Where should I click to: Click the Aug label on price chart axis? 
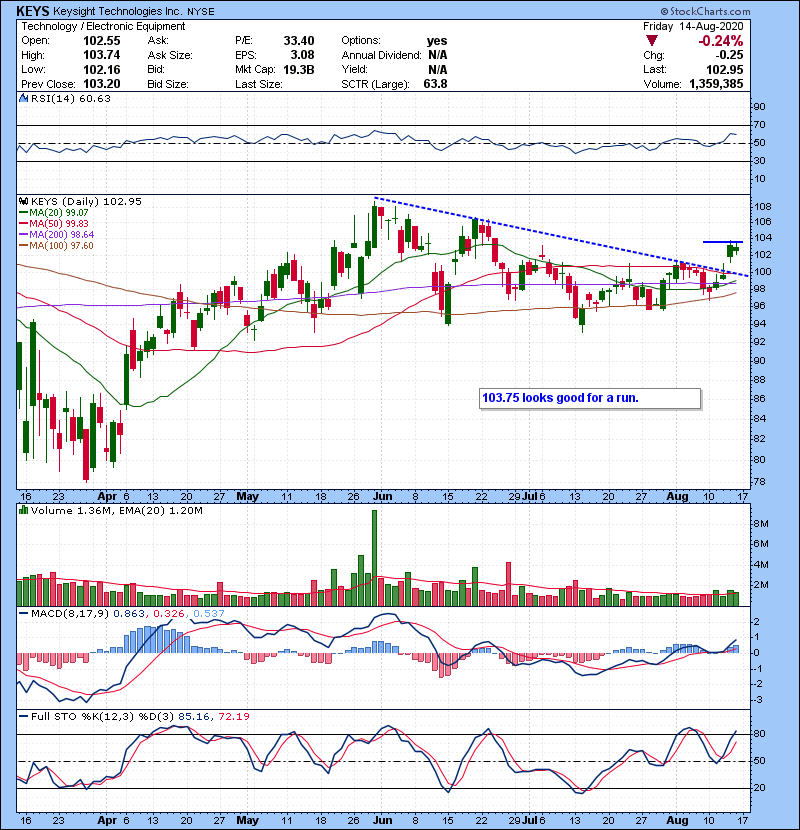[677, 497]
